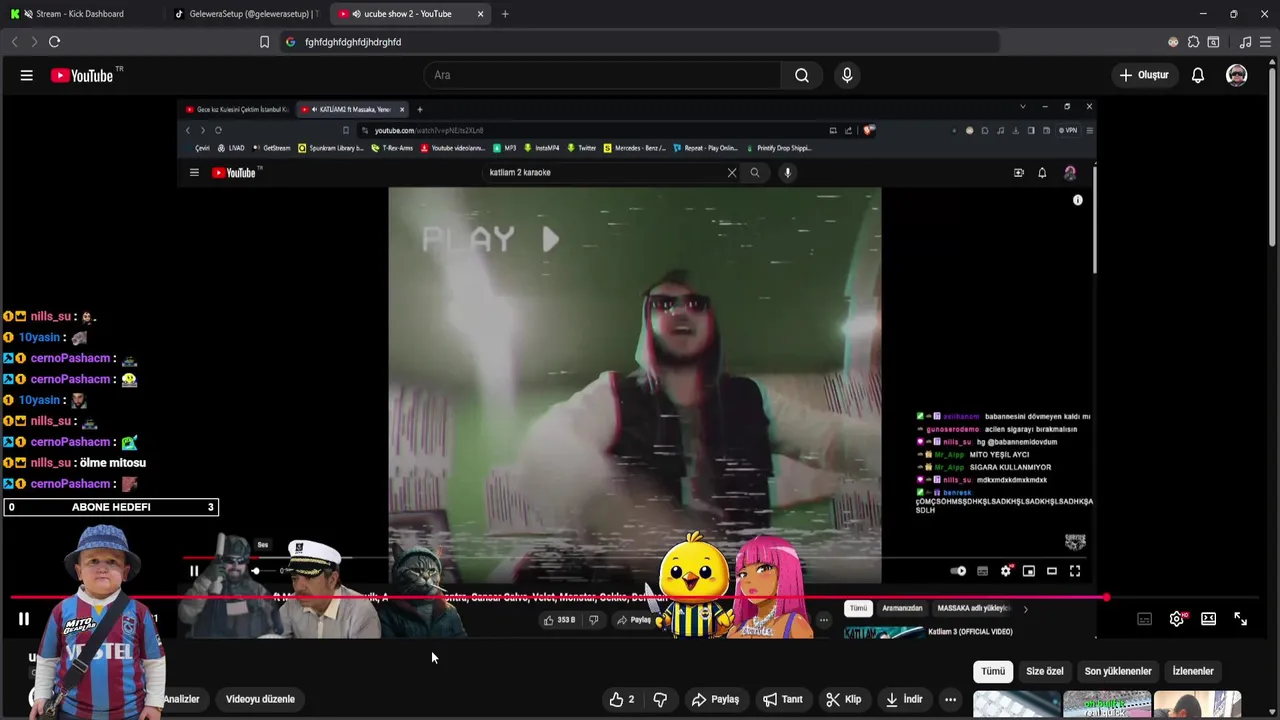
Task: Click the outer YouTube search magnifier button
Action: coord(802,75)
